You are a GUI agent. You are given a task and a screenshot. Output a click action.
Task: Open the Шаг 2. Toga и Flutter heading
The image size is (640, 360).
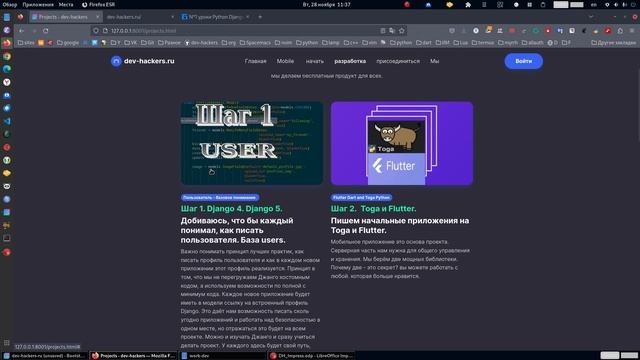(x=373, y=209)
